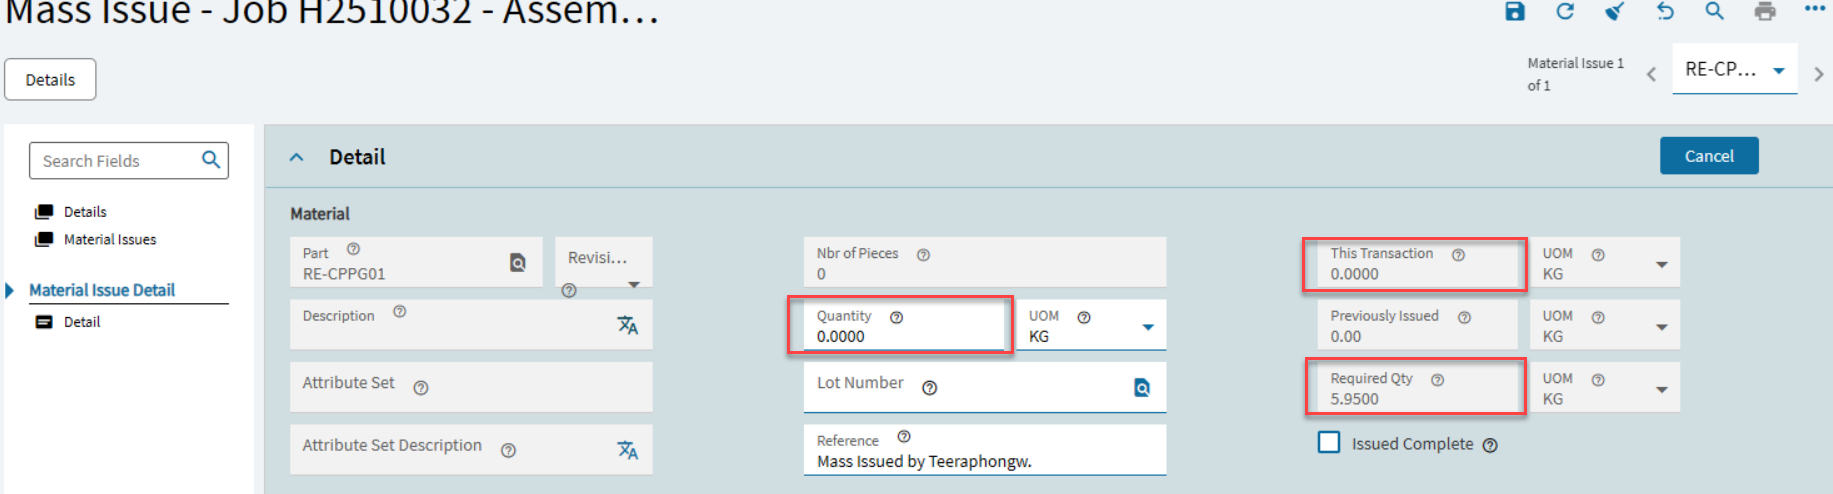
Task: Click the Details button
Action: [50, 80]
